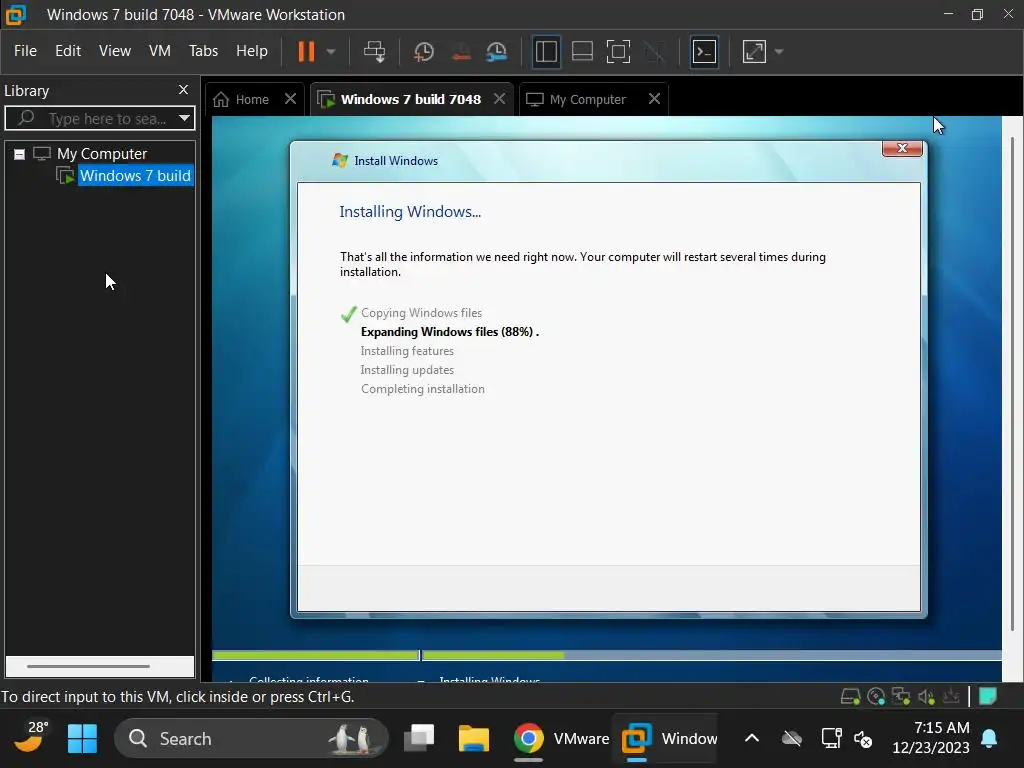
Task: Open the snapshot manager
Action: point(497,52)
